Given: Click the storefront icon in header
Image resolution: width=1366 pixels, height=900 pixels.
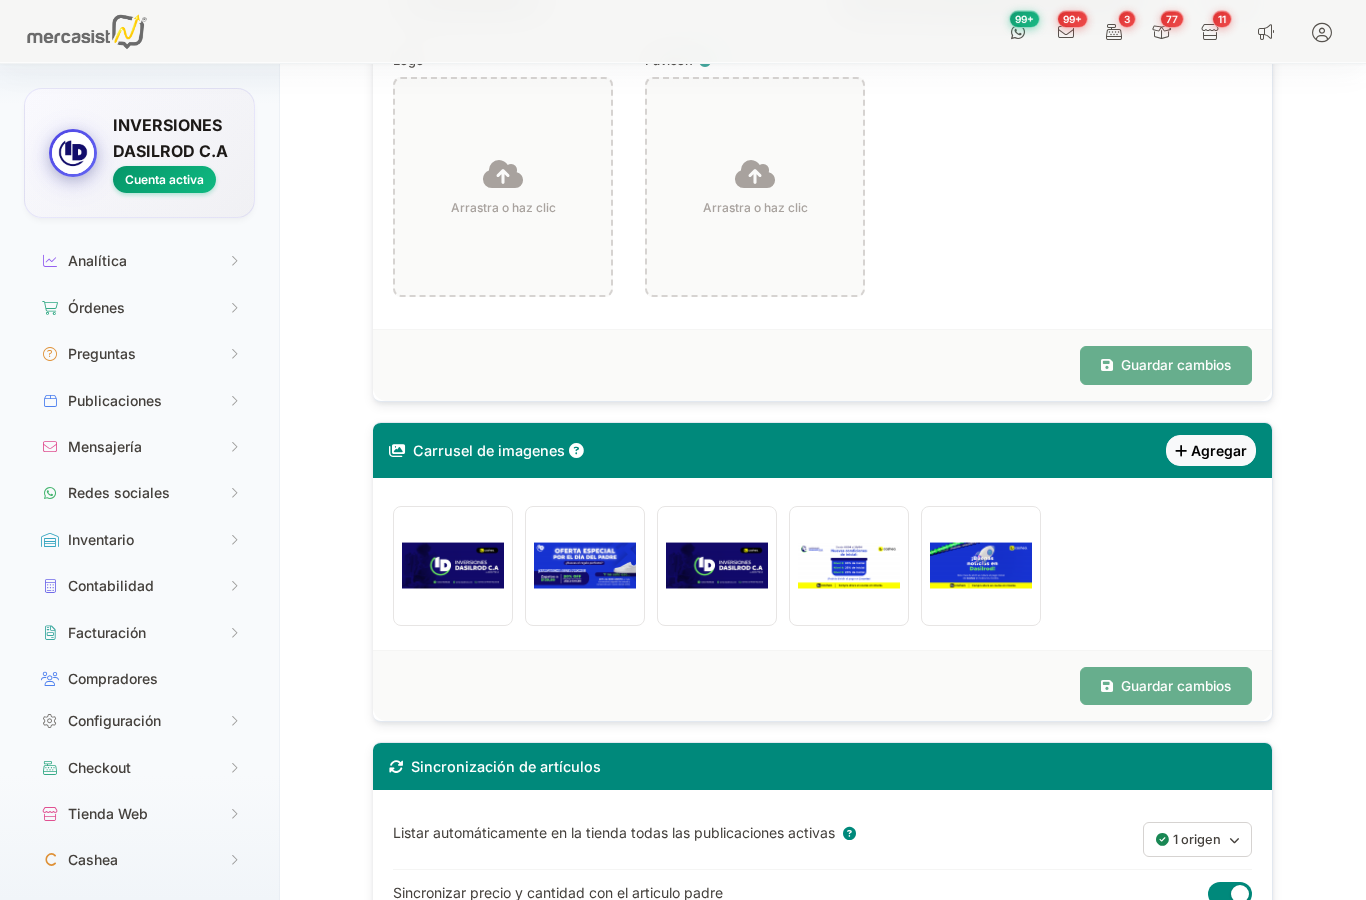Looking at the screenshot, I should click(1210, 32).
